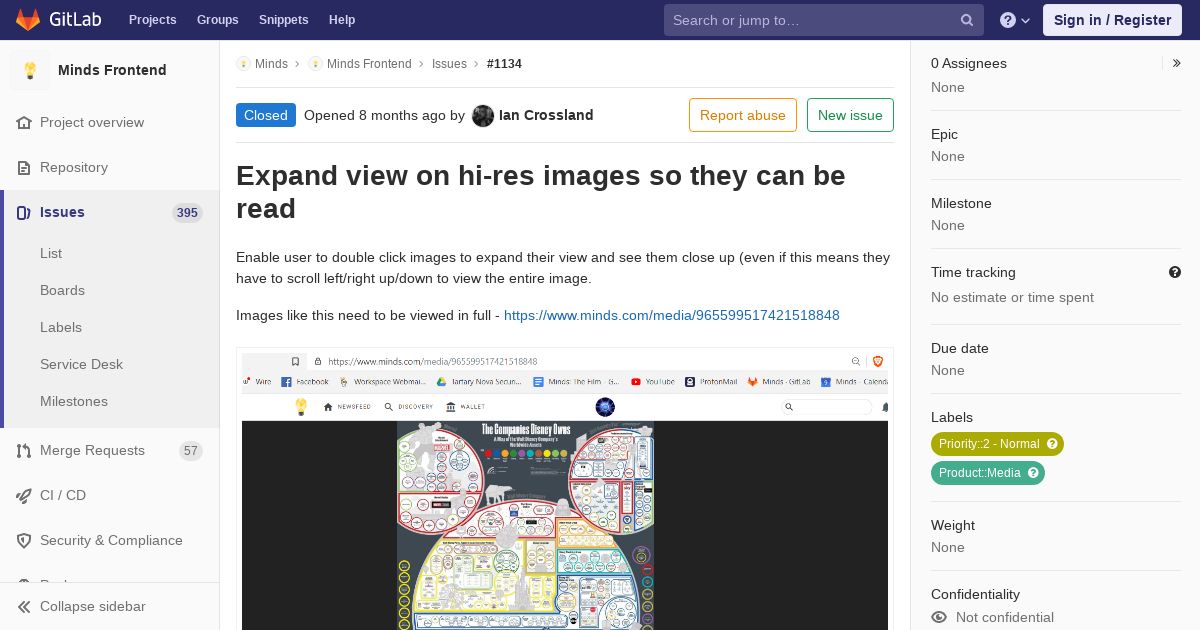Click the Epic heading
1200x630 pixels.
pyautogui.click(x=944, y=134)
